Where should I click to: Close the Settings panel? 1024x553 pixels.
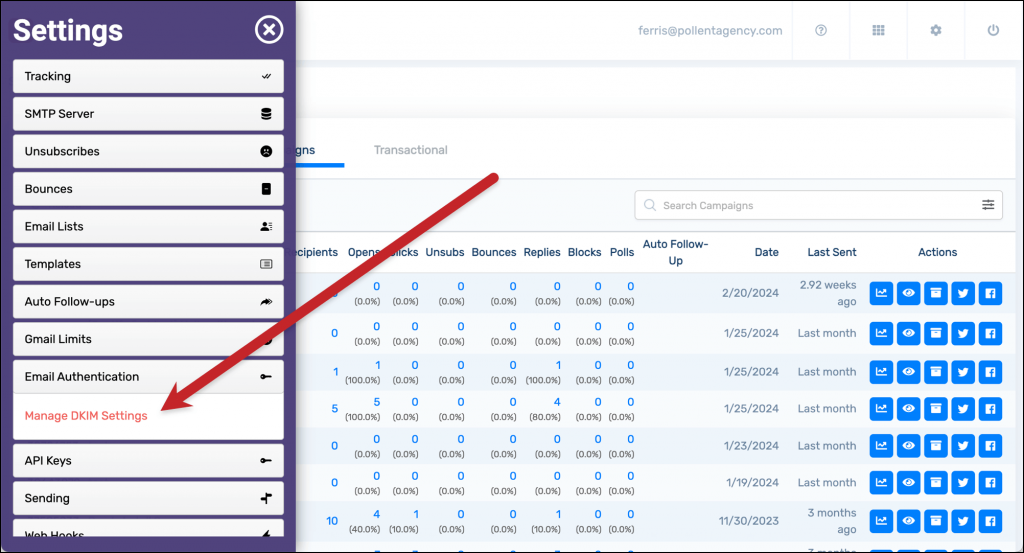coord(269,30)
